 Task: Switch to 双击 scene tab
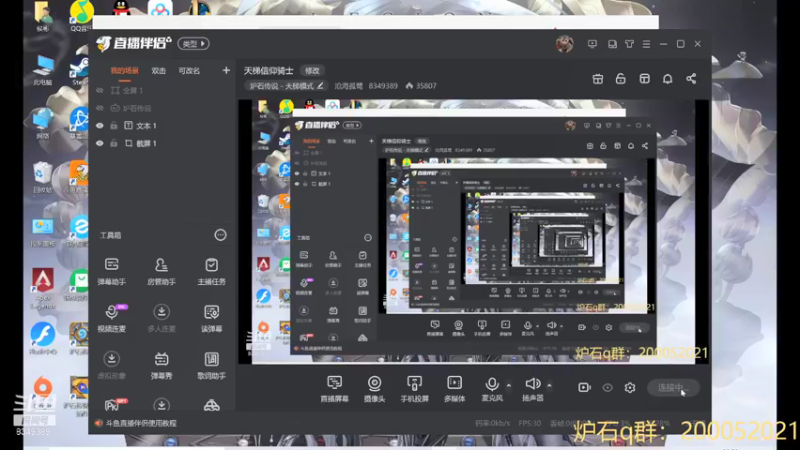click(158, 70)
